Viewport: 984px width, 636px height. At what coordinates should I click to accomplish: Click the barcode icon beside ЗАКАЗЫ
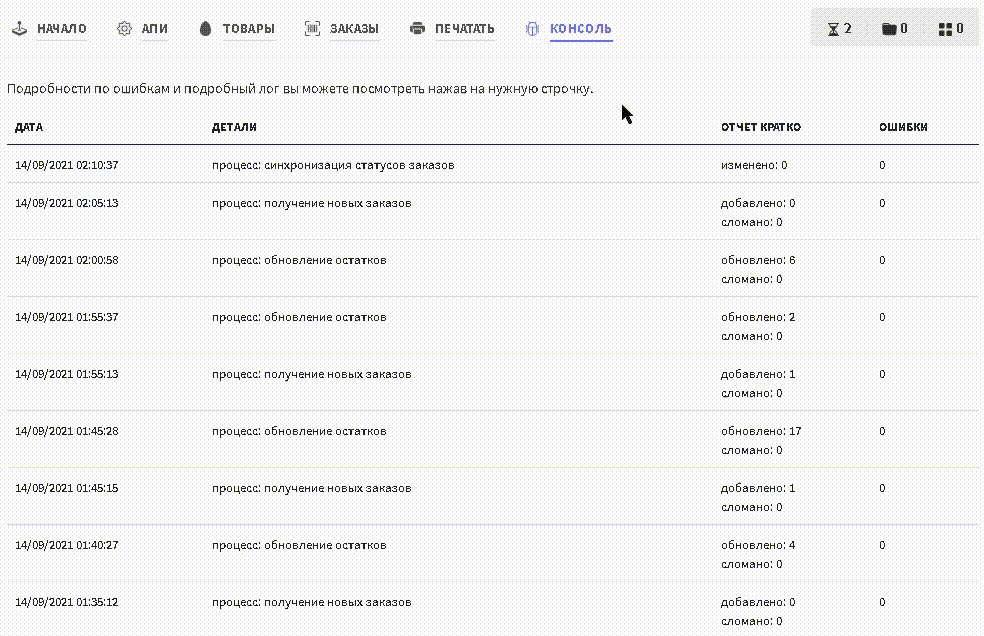(x=312, y=29)
